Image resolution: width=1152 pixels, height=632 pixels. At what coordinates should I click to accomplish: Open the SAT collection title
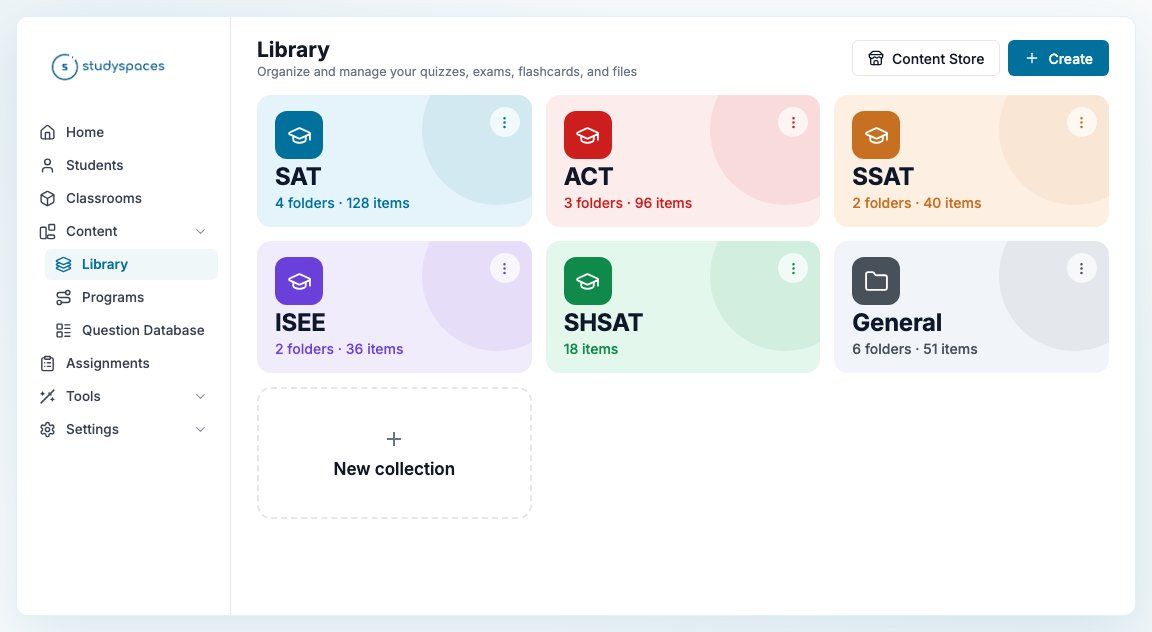click(x=298, y=176)
